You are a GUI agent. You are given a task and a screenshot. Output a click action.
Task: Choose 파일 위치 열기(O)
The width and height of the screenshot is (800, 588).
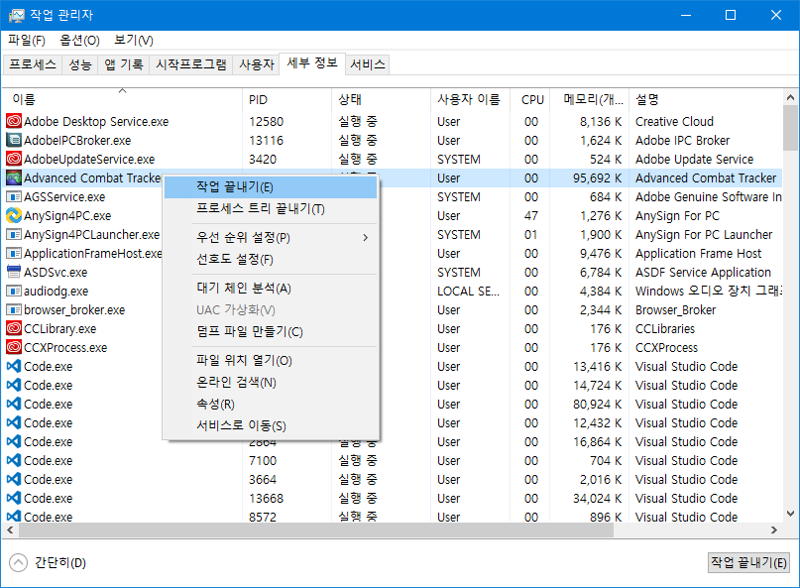tap(271, 360)
